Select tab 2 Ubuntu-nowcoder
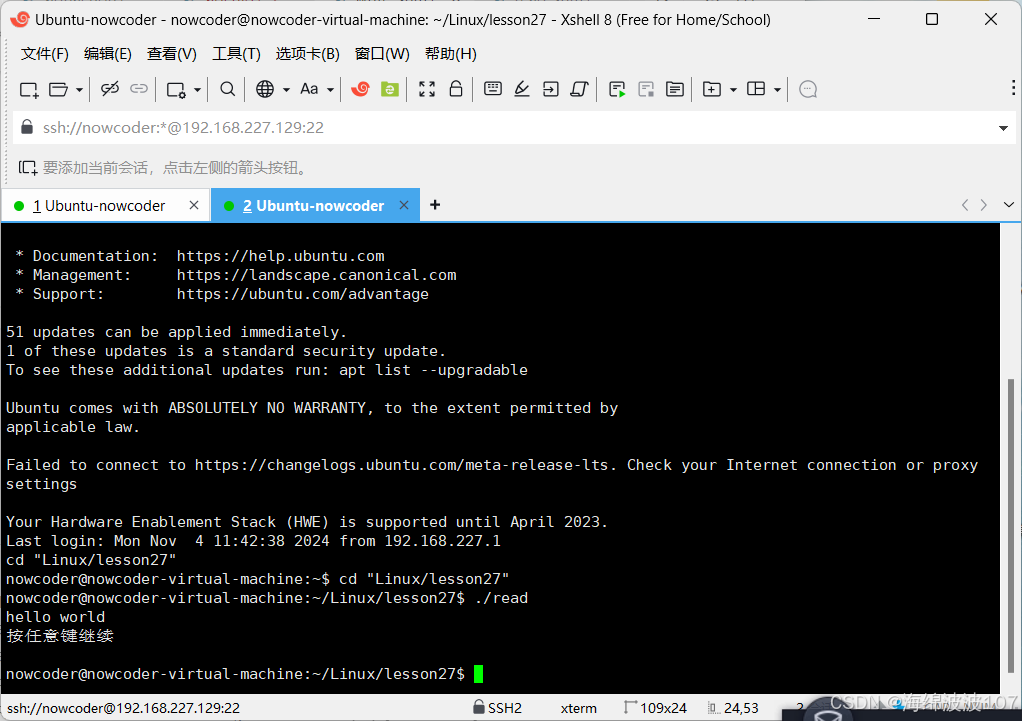 coord(314,205)
